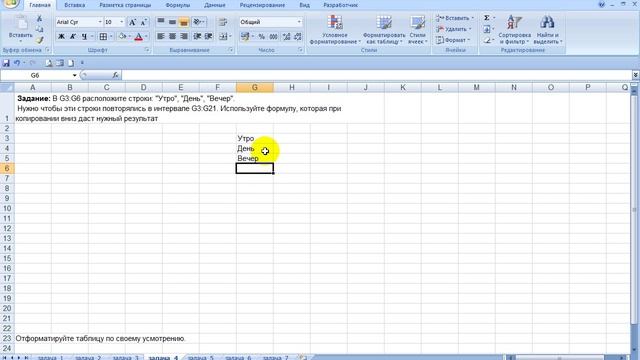Screen dimensions: 640x360
Task: Open Форматировать как таблицу gallery
Action: [384, 30]
